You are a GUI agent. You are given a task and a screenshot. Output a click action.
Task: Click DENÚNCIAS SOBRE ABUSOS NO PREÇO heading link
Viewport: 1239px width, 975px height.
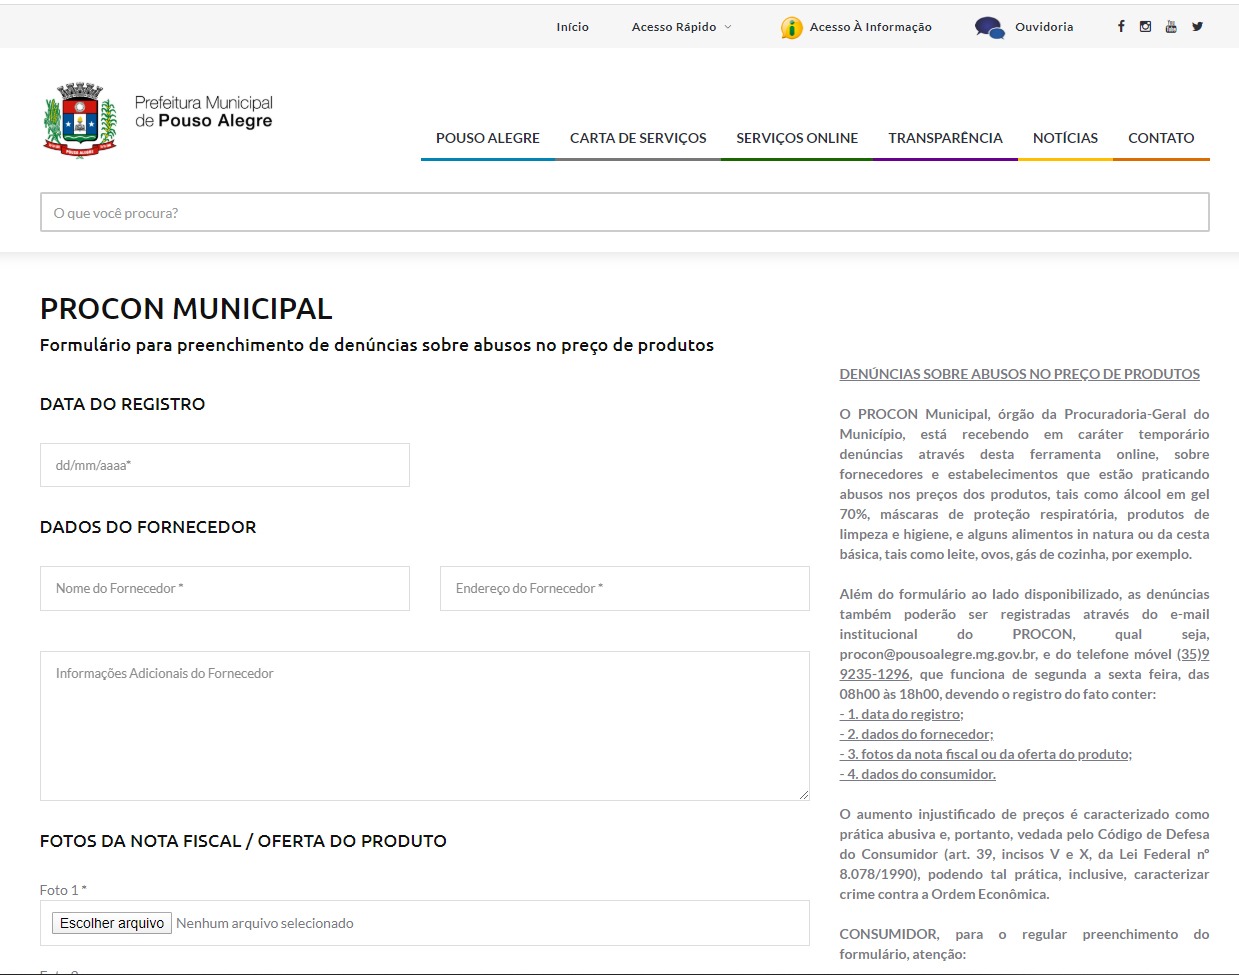(1020, 374)
